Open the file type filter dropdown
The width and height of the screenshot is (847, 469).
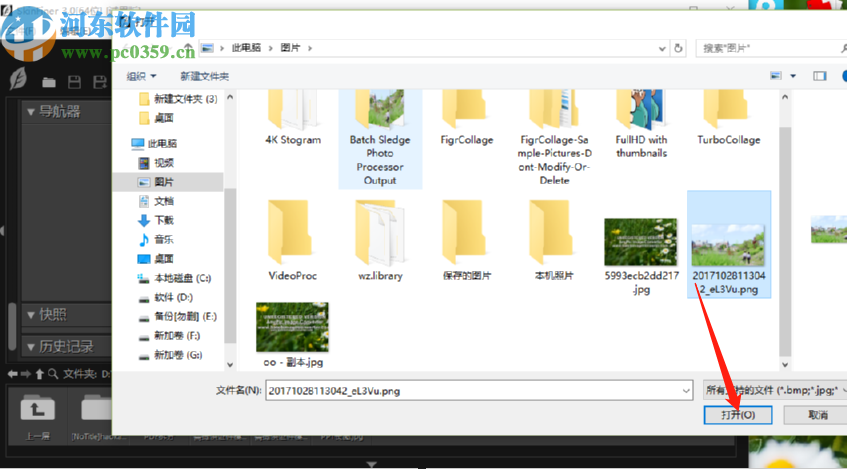click(776, 390)
